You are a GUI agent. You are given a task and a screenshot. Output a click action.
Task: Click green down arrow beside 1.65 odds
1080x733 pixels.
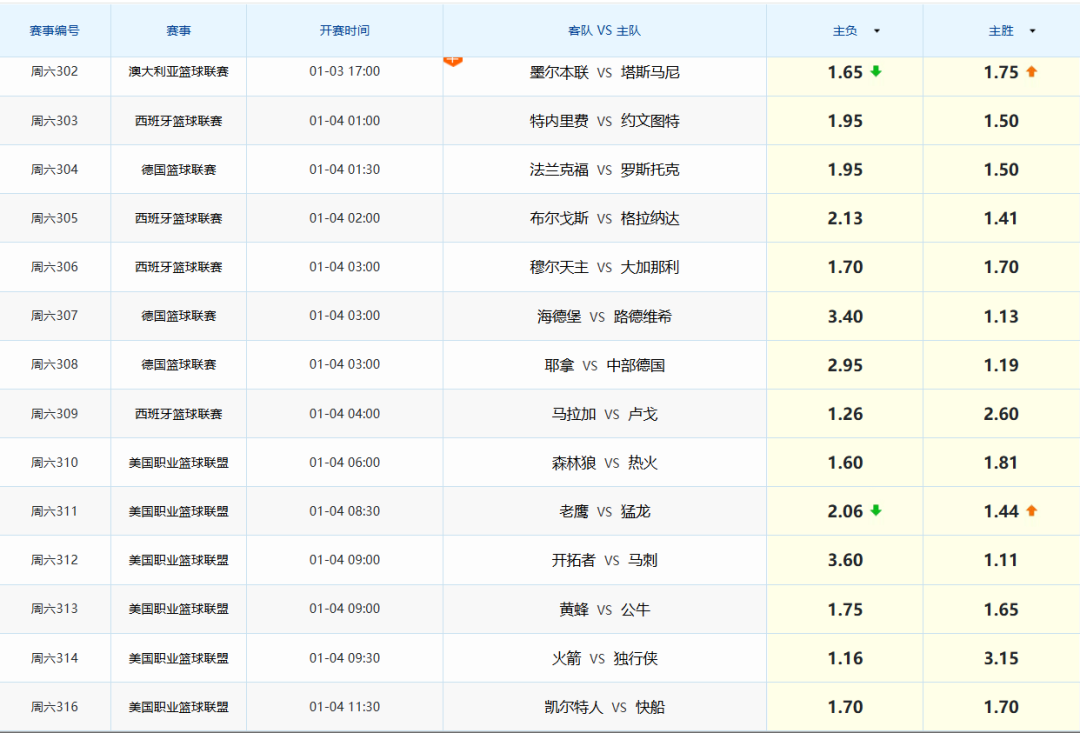pyautogui.click(x=875, y=71)
